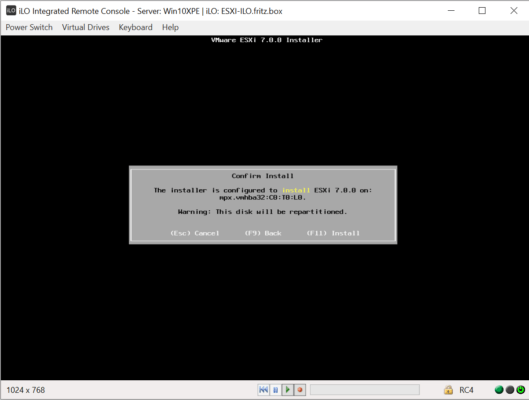Click the playback progress bar
529x400 pixels.
click(365, 390)
